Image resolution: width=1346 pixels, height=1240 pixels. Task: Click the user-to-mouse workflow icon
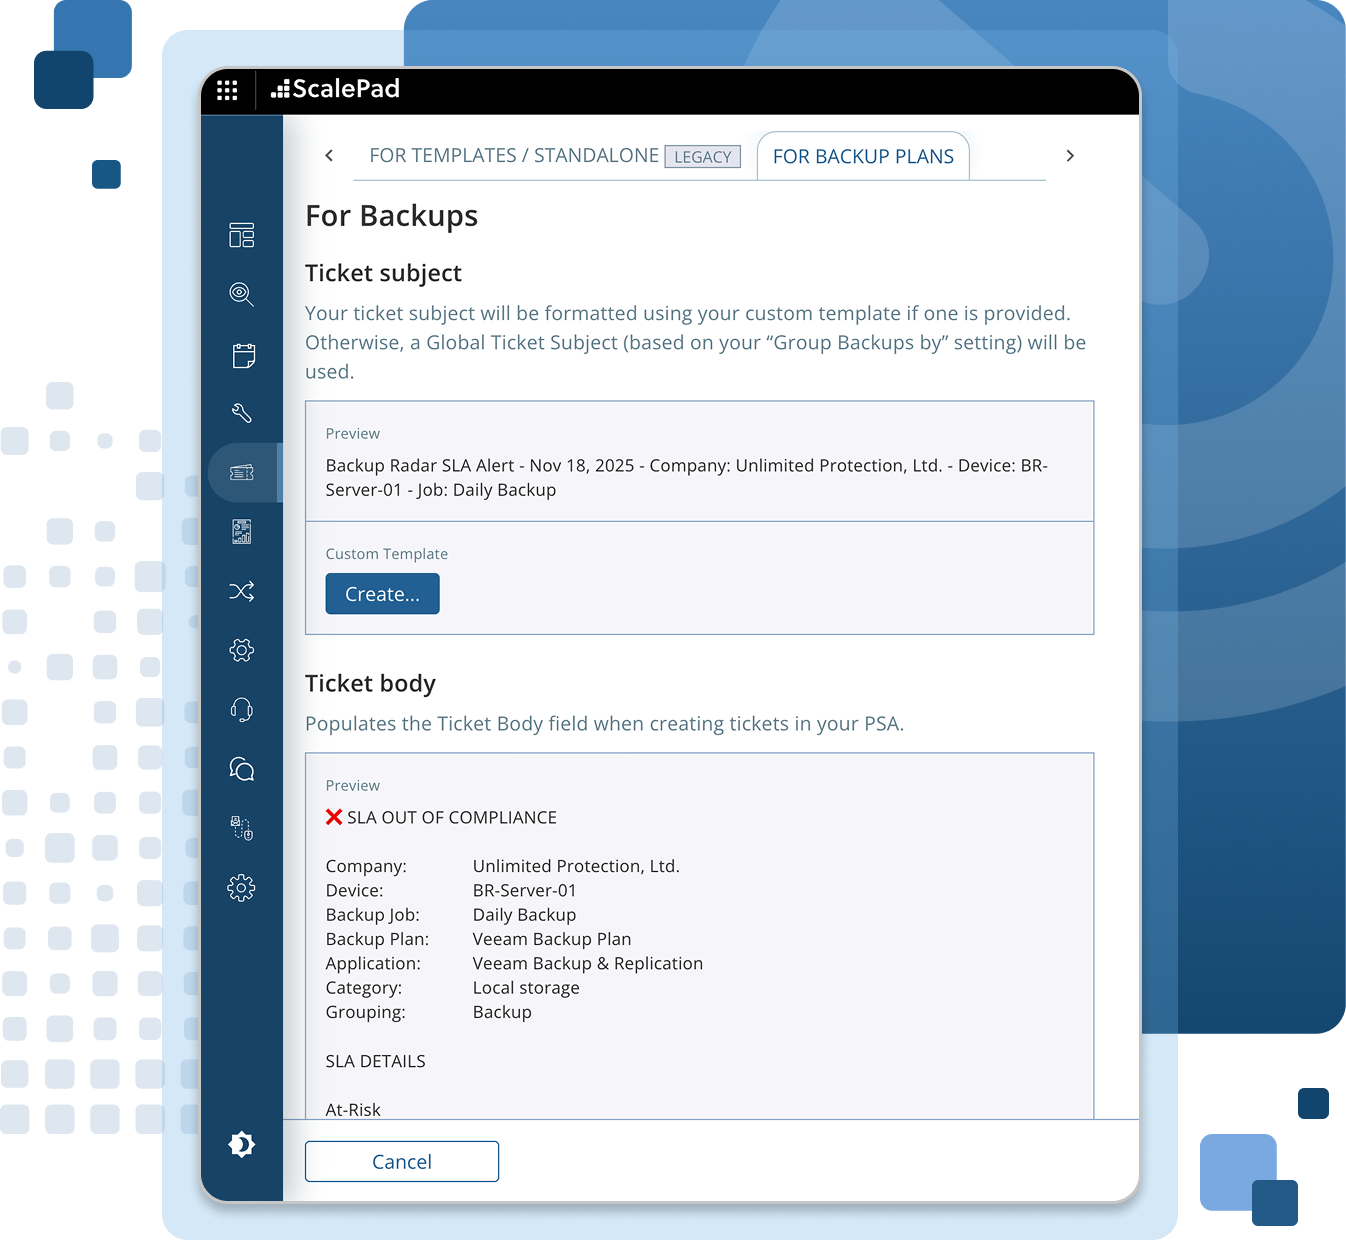pos(242,828)
